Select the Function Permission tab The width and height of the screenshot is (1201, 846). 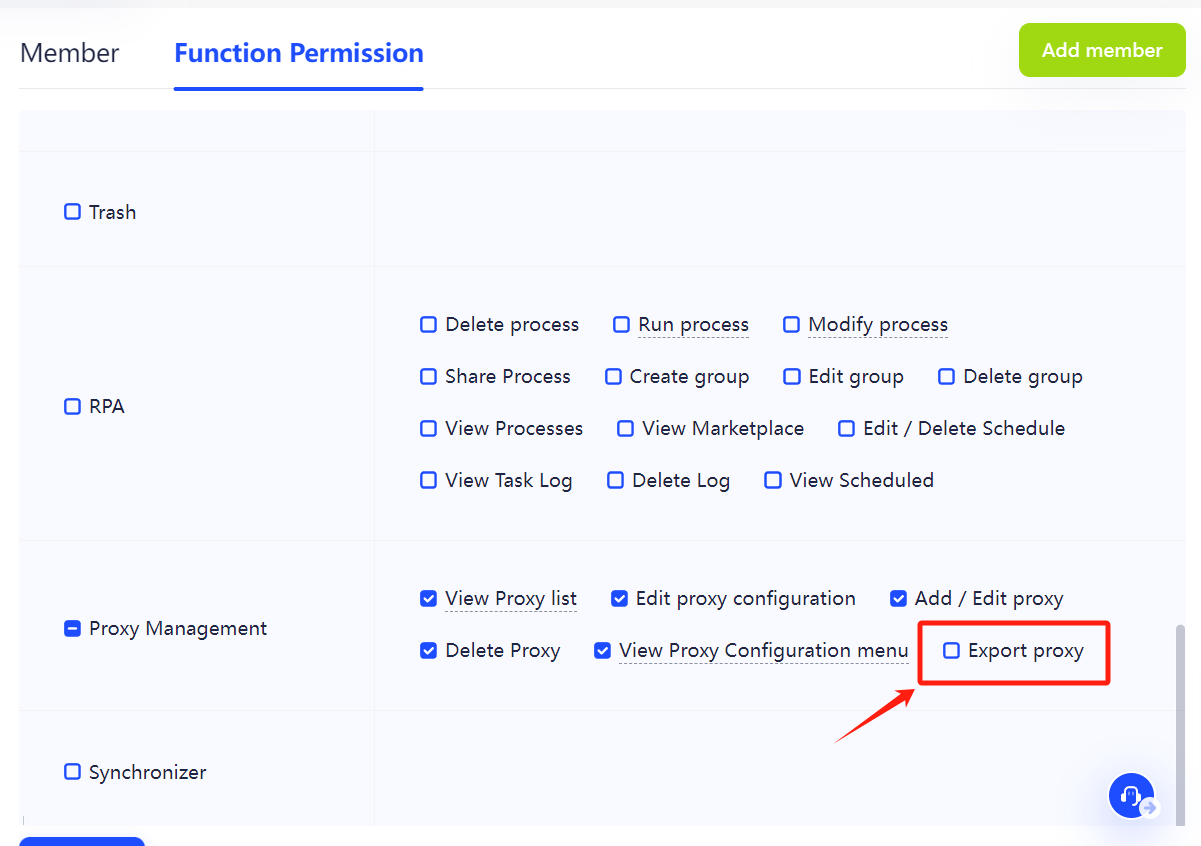click(x=298, y=53)
